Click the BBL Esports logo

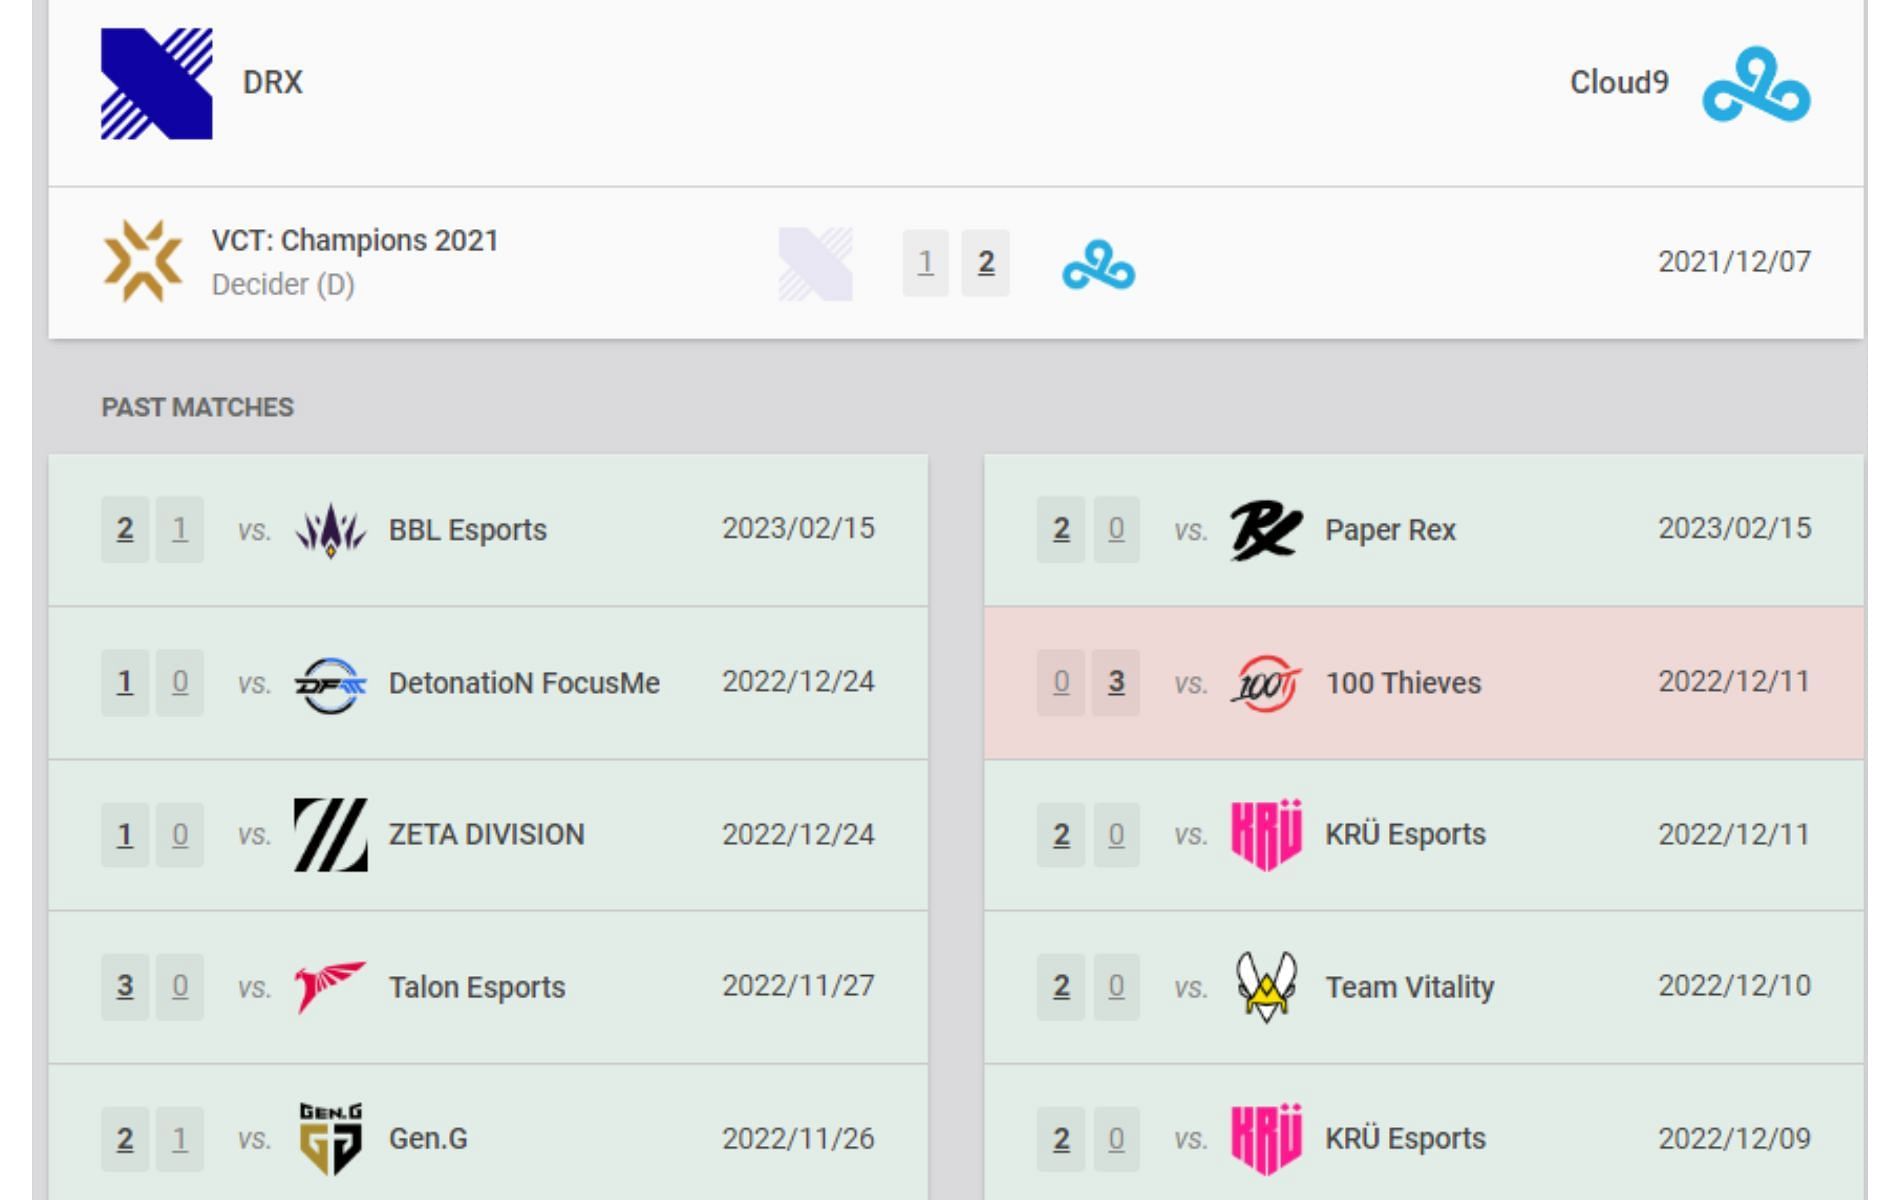[331, 530]
